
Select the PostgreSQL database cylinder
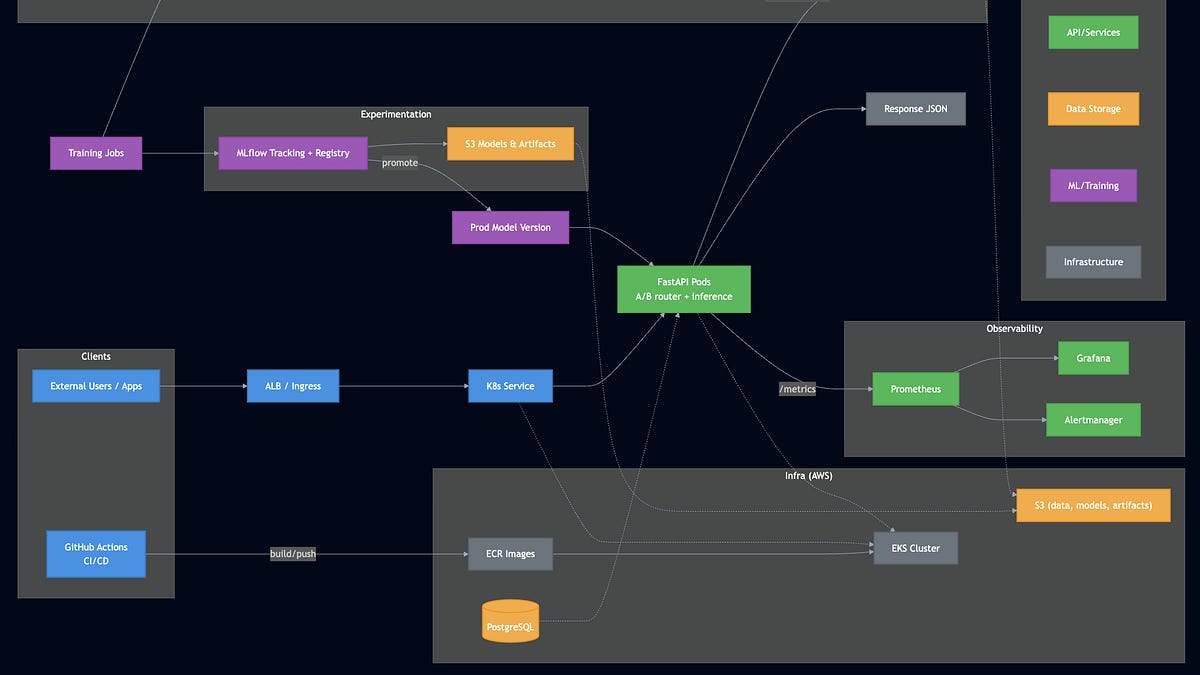click(510, 621)
